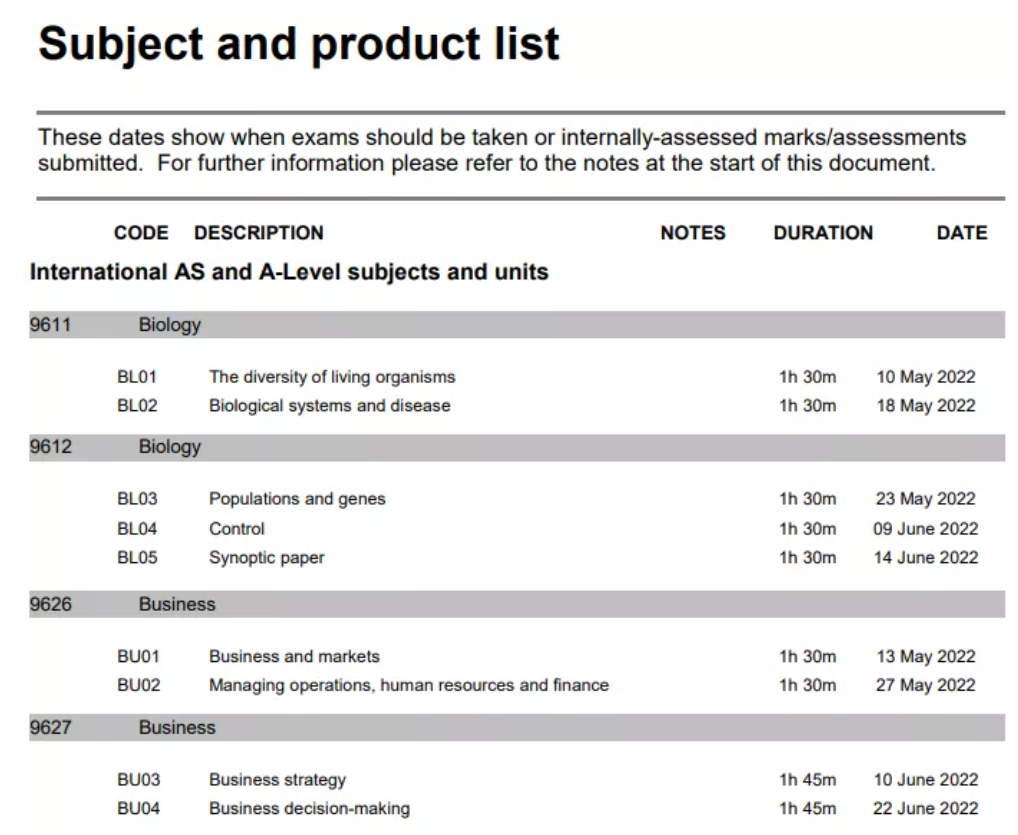Select the 9611 Biology subject row
The height and width of the screenshot is (835, 1018).
click(x=517, y=325)
